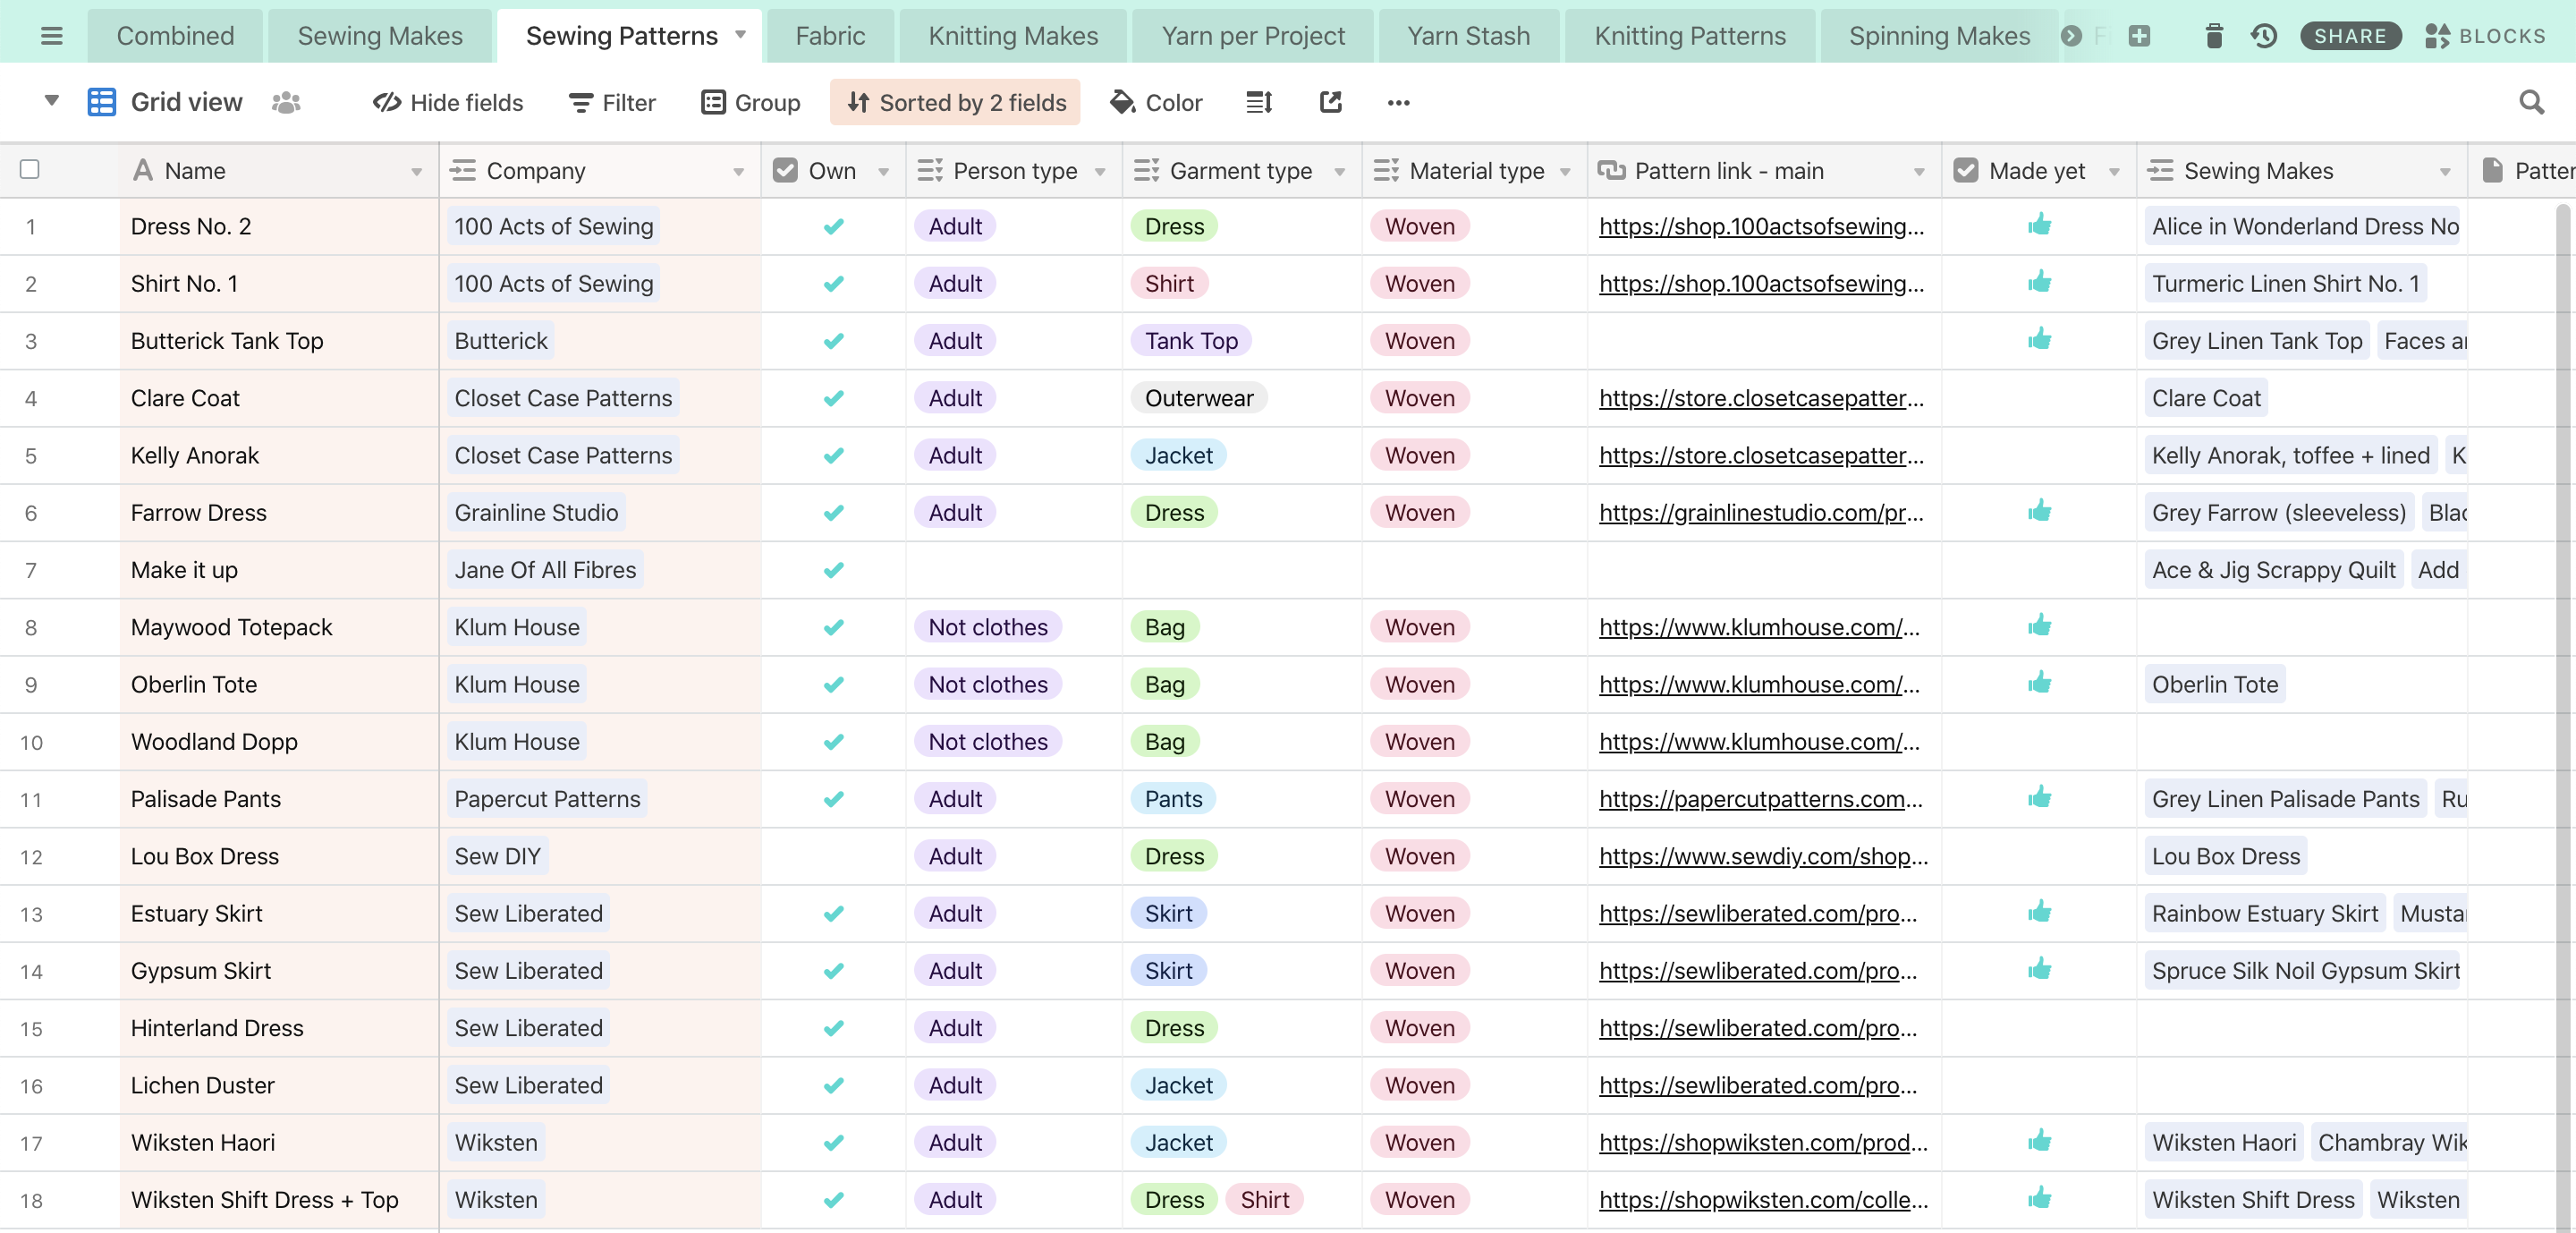Open Pattern link - main column dropdown
Image resolution: width=2576 pixels, height=1233 pixels.
tap(1919, 172)
